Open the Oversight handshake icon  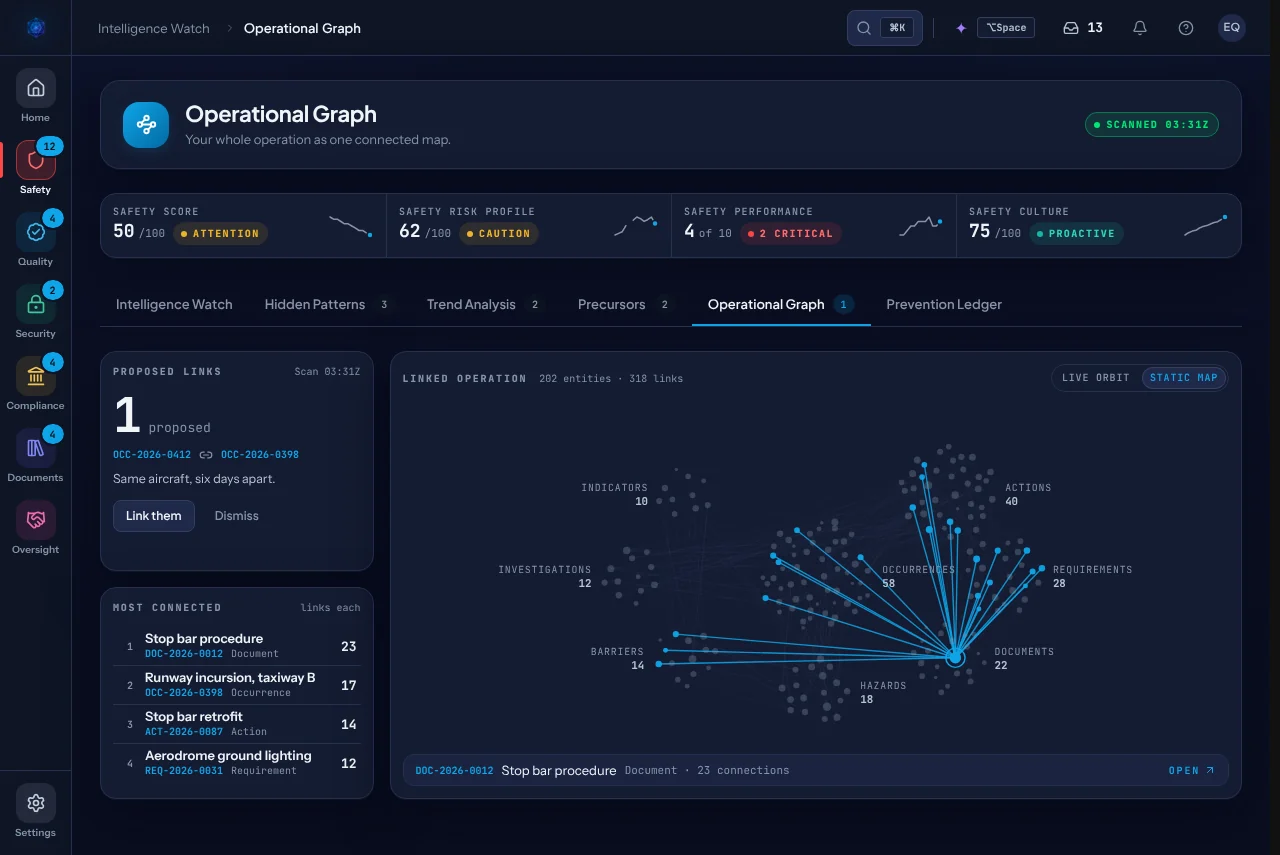(x=35, y=520)
